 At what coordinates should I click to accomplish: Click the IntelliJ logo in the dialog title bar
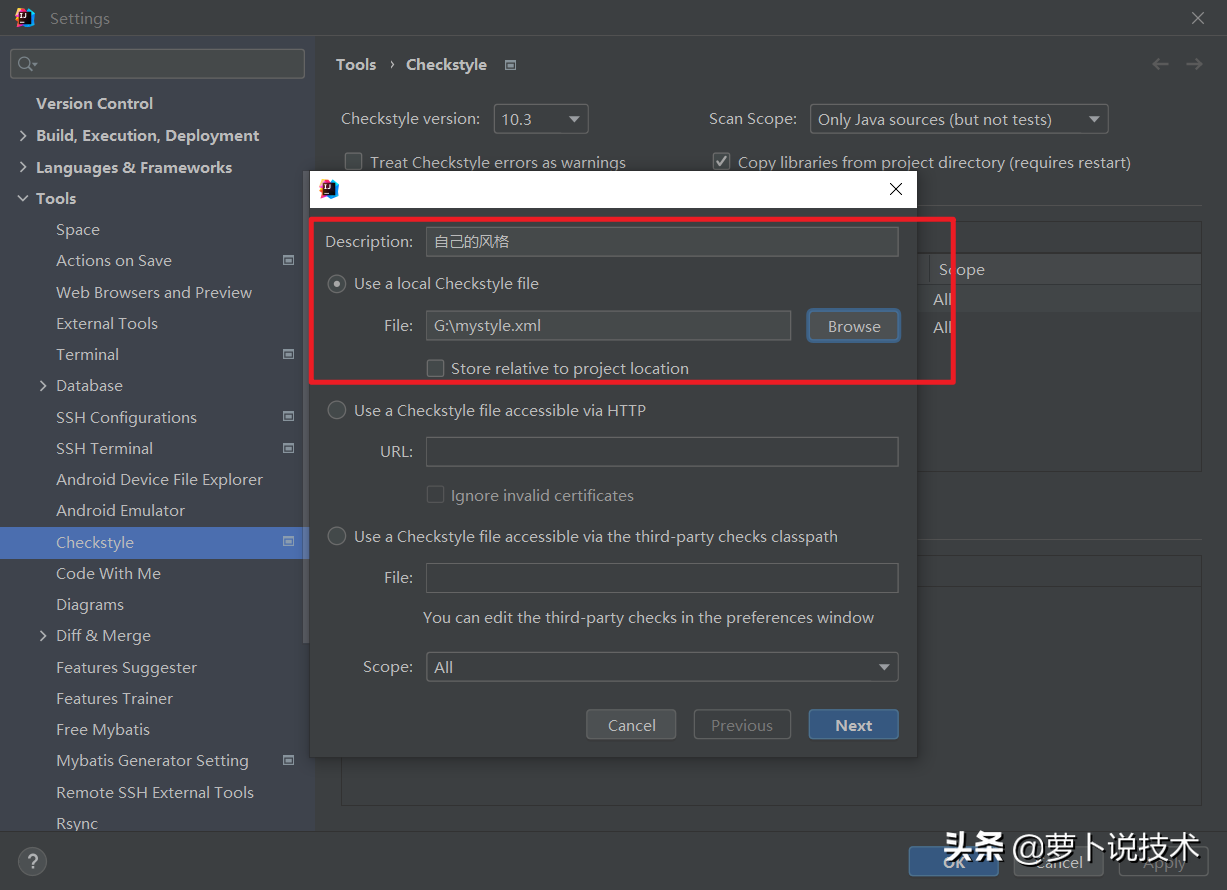pos(329,189)
